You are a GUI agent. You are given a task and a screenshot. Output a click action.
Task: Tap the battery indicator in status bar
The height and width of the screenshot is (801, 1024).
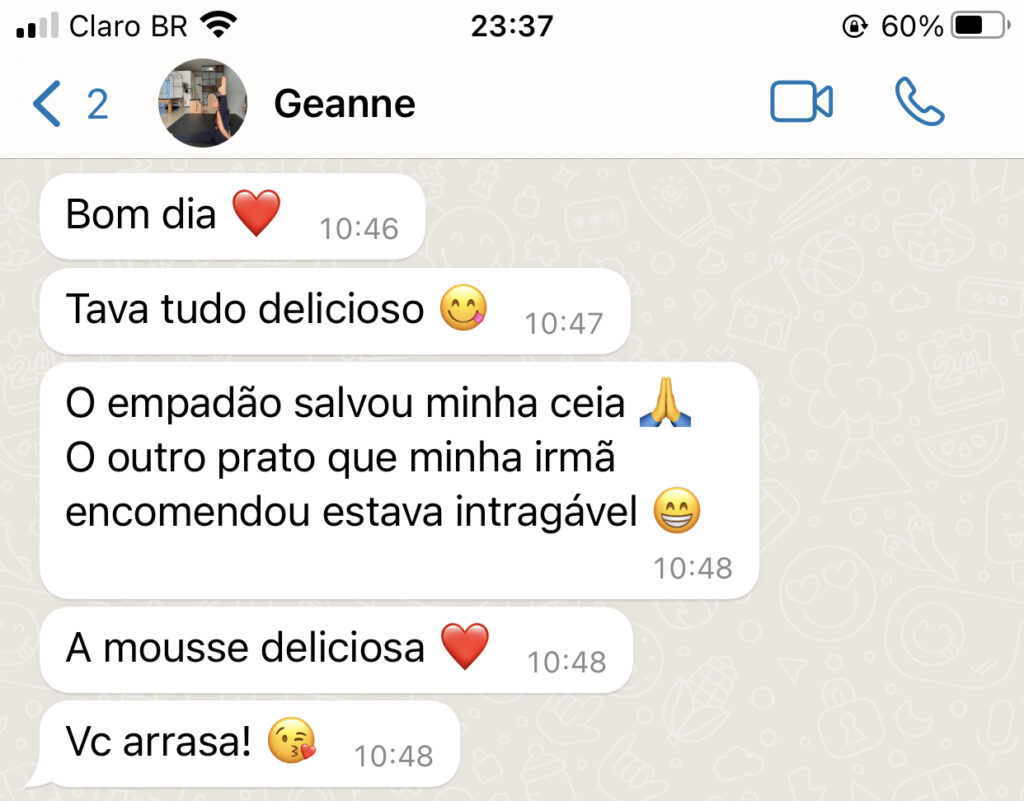(980, 26)
